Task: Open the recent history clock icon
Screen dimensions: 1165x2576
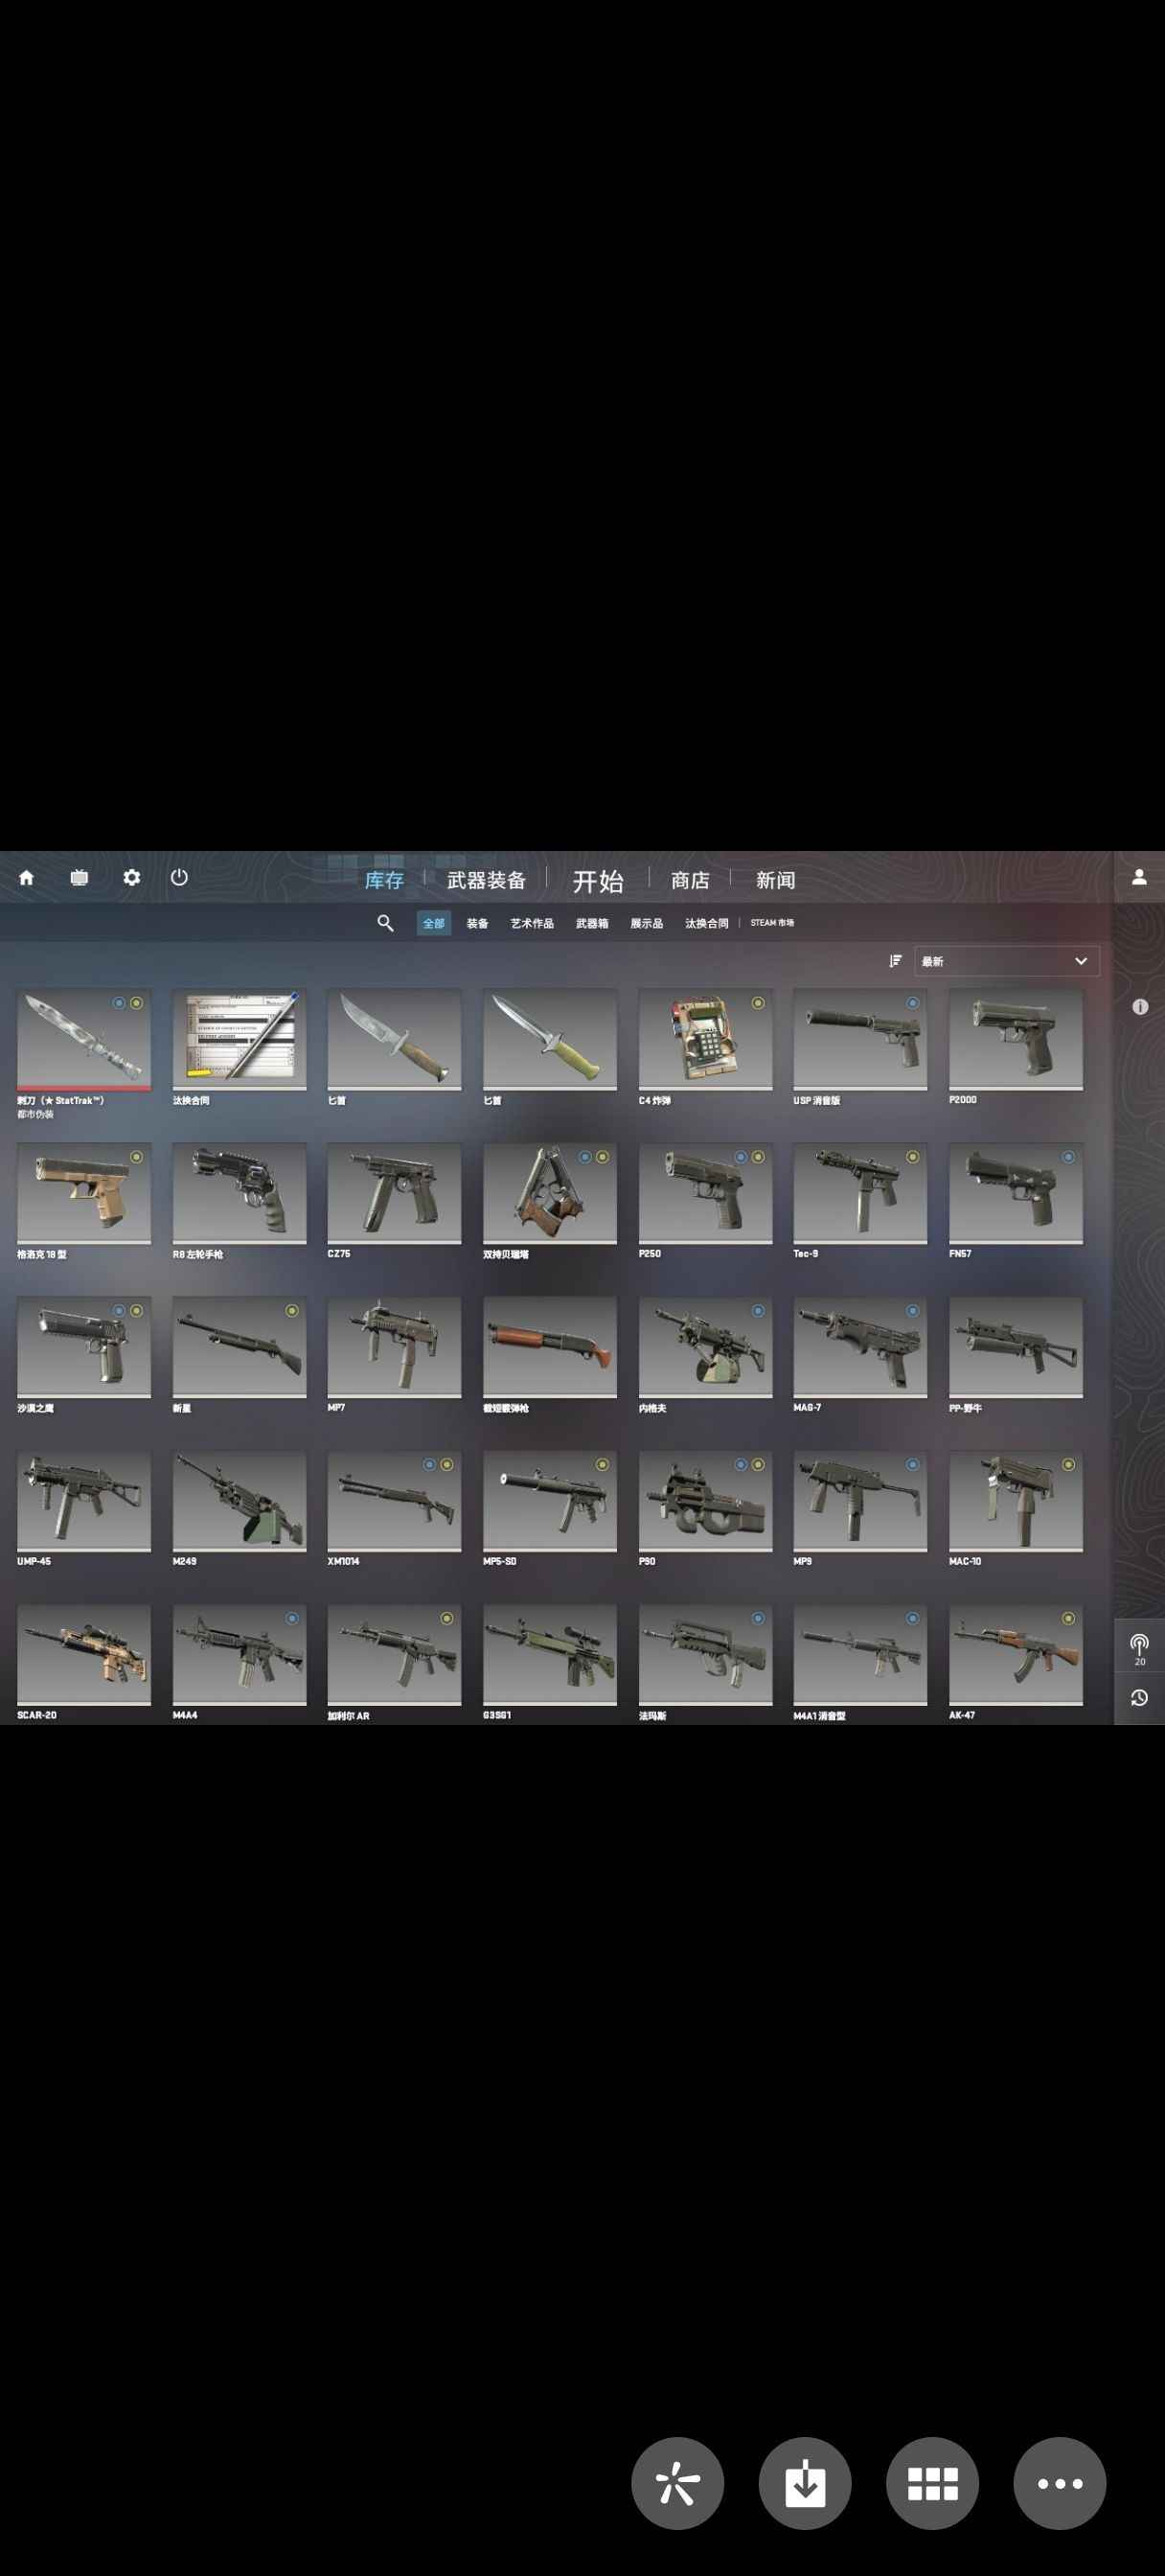Action: (x=1139, y=1698)
